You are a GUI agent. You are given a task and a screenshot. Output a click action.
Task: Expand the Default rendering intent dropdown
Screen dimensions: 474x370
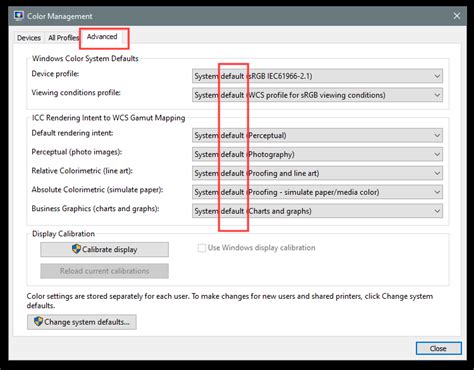pos(317,135)
